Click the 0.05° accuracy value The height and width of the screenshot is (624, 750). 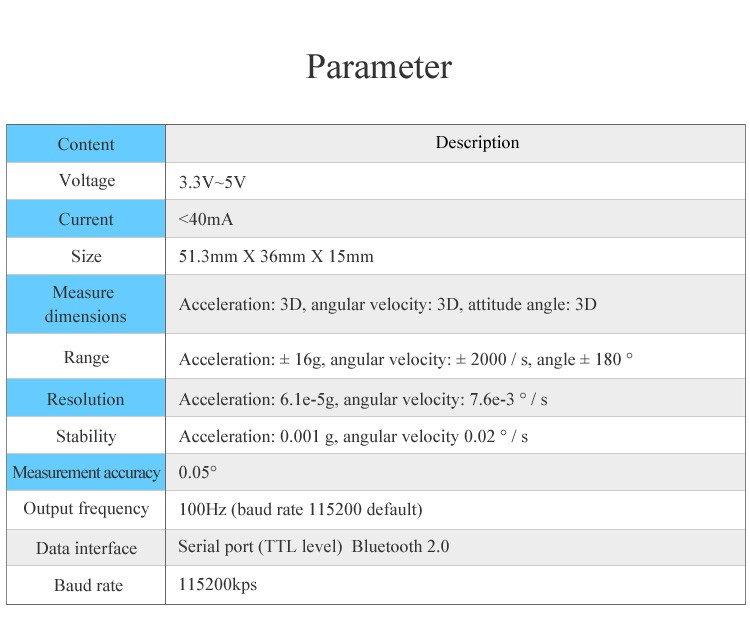198,472
